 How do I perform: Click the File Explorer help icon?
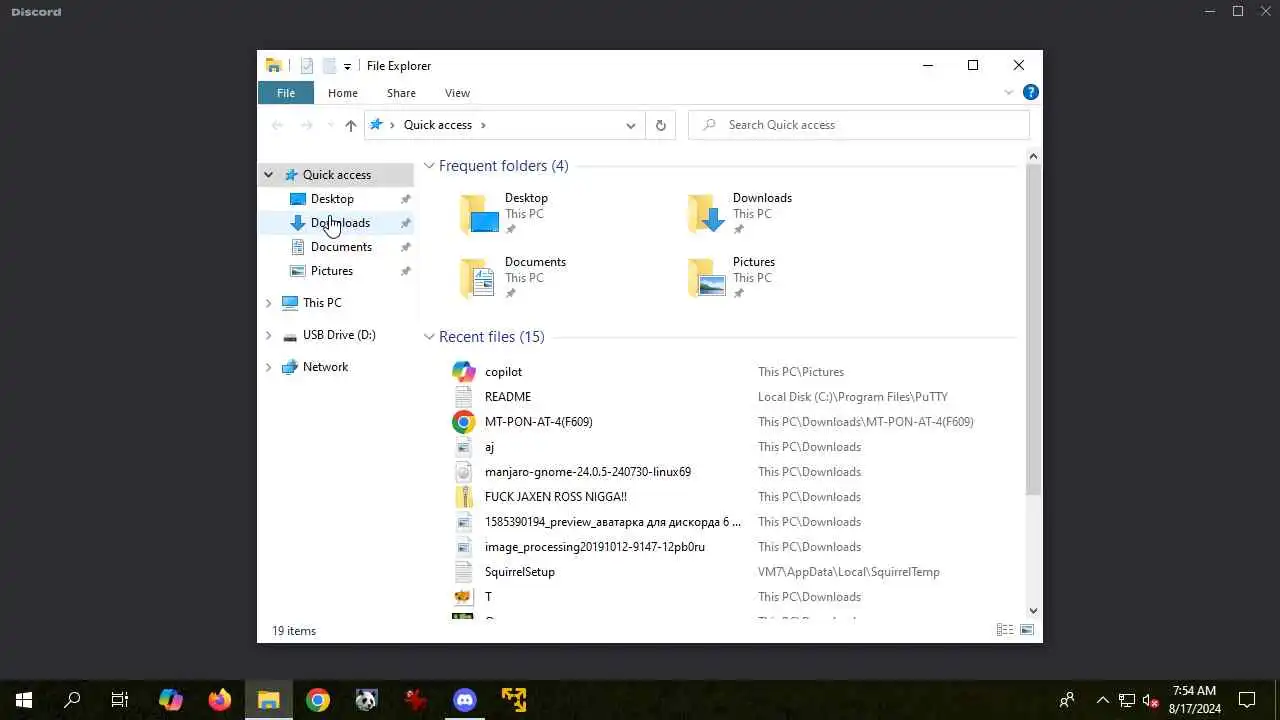click(1031, 92)
